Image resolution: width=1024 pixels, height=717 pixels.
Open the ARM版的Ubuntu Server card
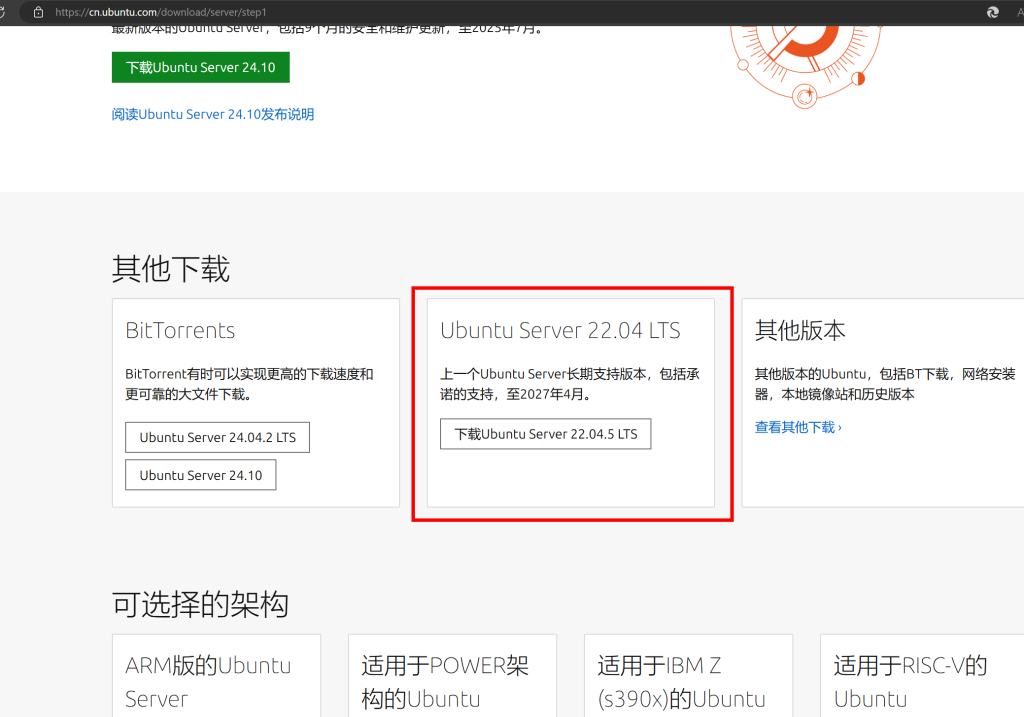(x=216, y=676)
